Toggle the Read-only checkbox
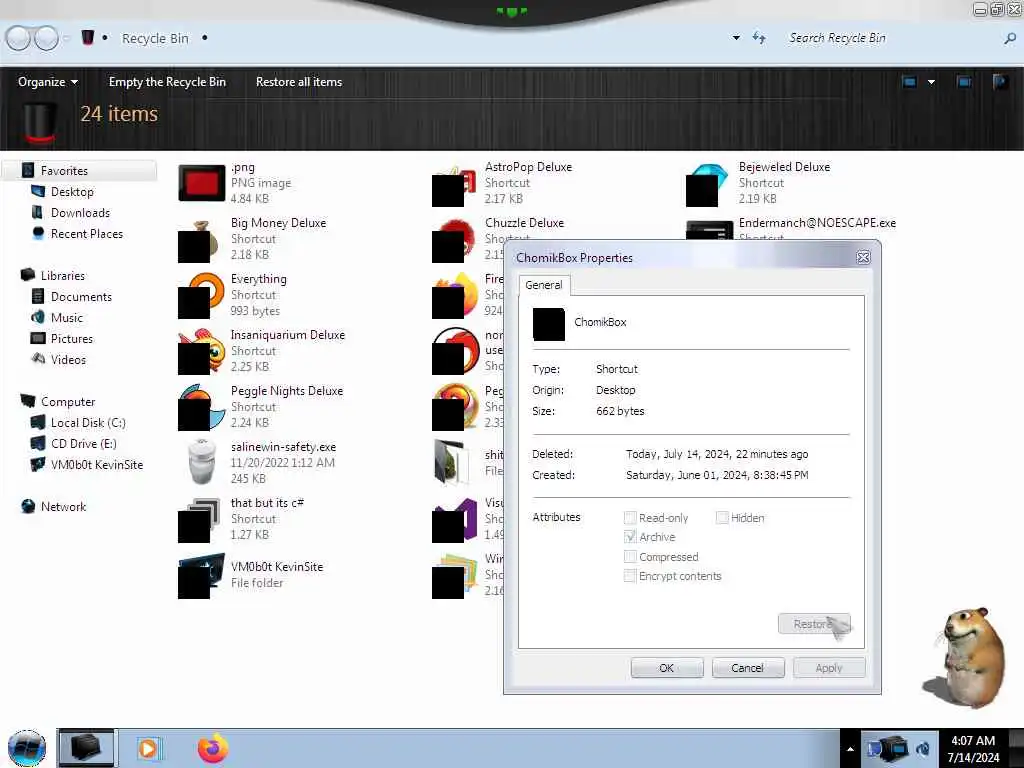 (x=630, y=518)
